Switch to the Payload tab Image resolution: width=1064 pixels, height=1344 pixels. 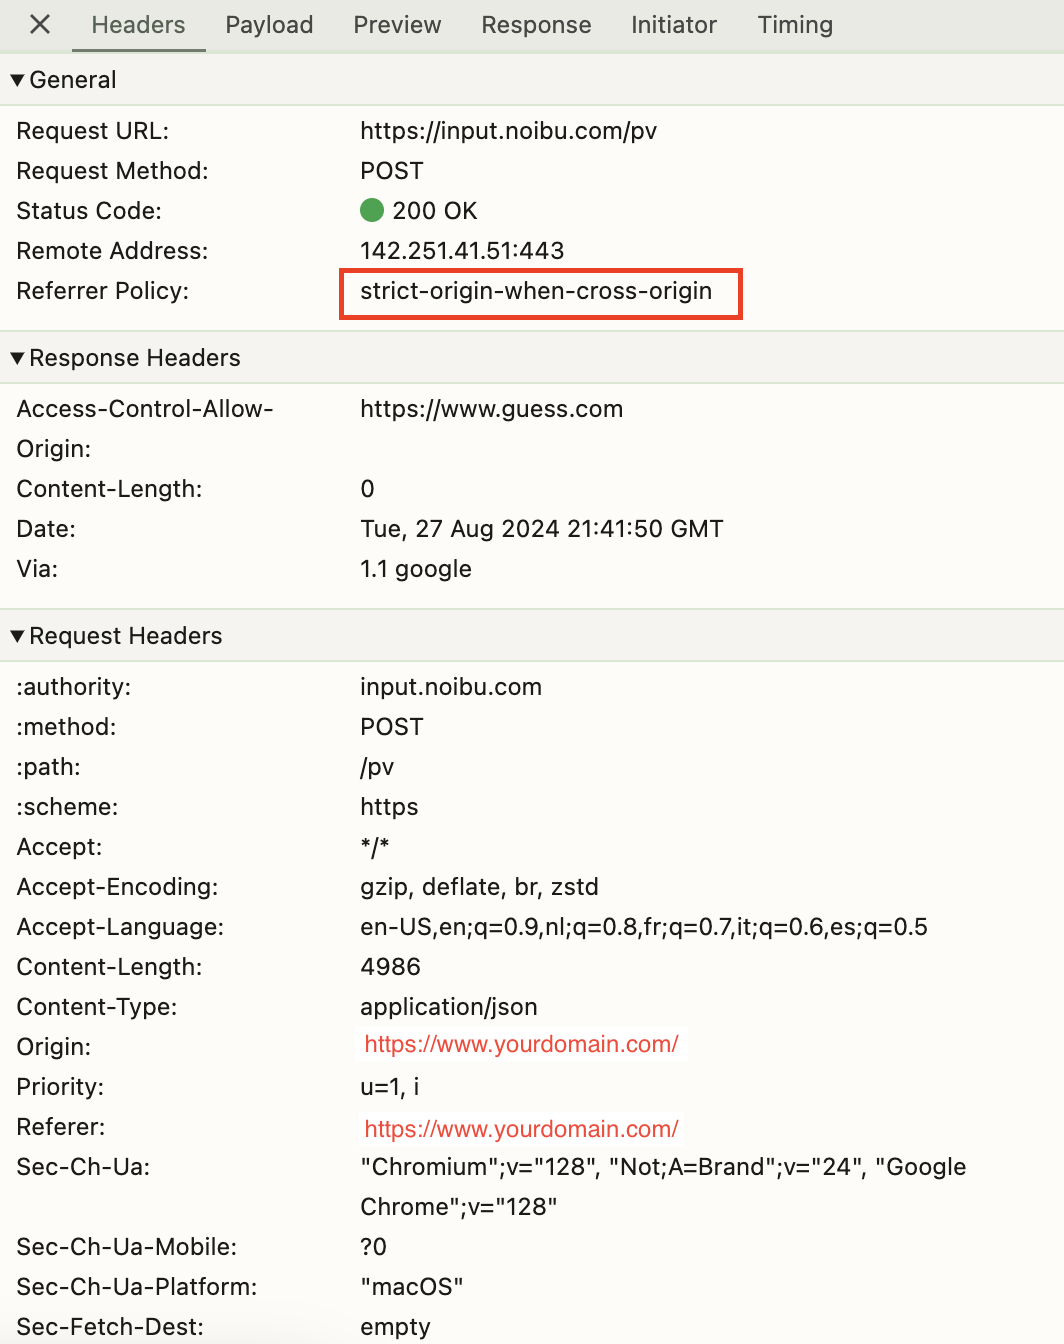pyautogui.click(x=268, y=25)
